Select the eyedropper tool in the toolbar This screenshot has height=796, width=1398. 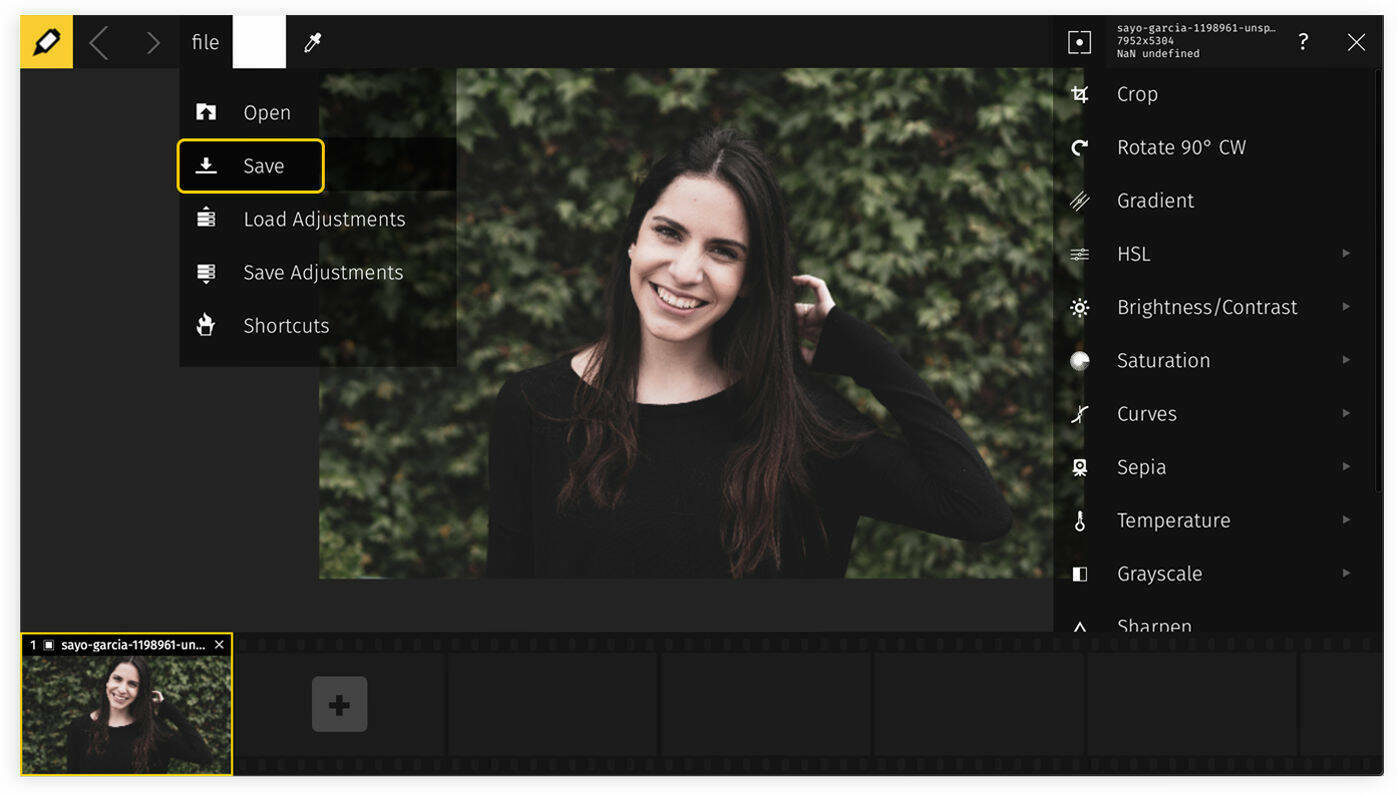click(311, 42)
